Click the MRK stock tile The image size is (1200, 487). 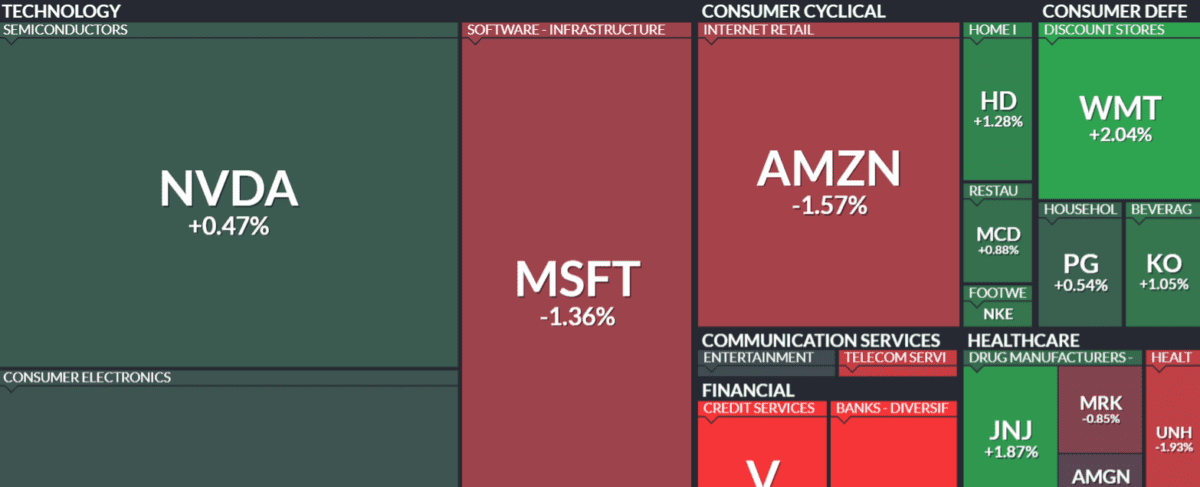(x=1101, y=409)
